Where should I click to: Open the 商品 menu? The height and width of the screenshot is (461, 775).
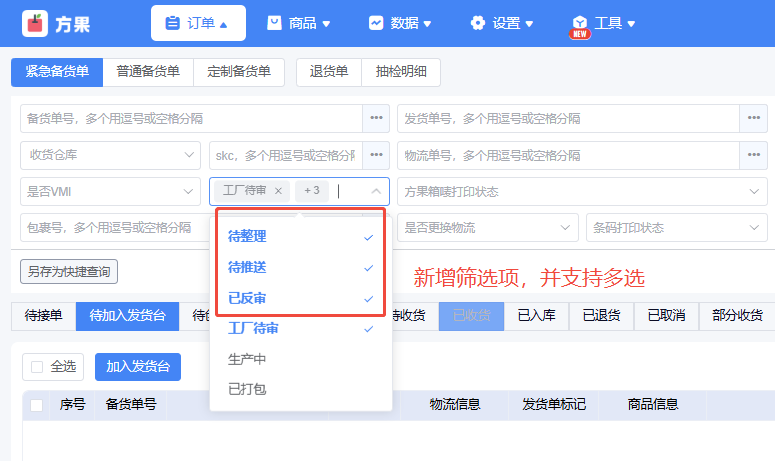[x=299, y=23]
